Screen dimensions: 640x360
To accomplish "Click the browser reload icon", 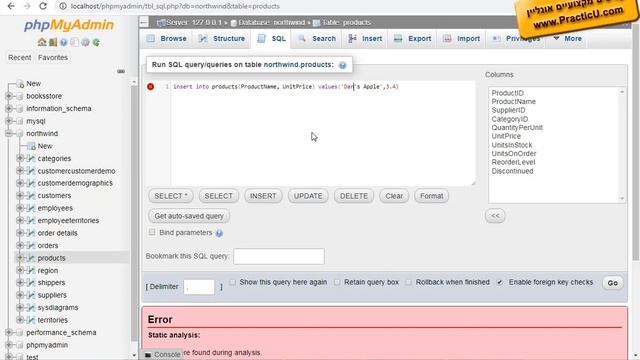I will [42, 6].
